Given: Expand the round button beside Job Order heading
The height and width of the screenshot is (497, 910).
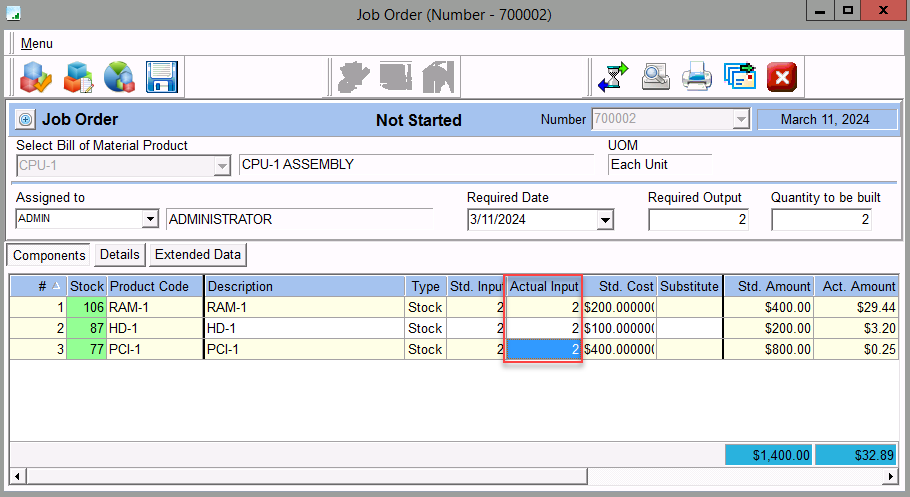Looking at the screenshot, I should [x=26, y=120].
